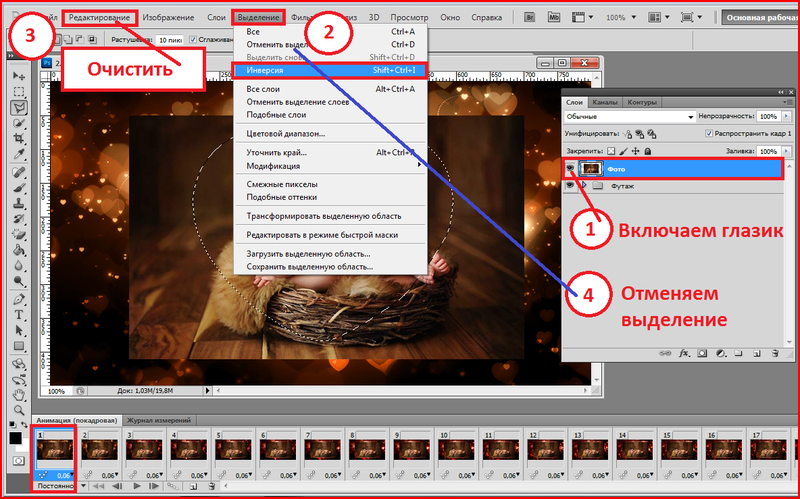Screen dimensions: 800x499
Task: Open the Непрозрачность slider arrow
Action: pyautogui.click(x=786, y=116)
